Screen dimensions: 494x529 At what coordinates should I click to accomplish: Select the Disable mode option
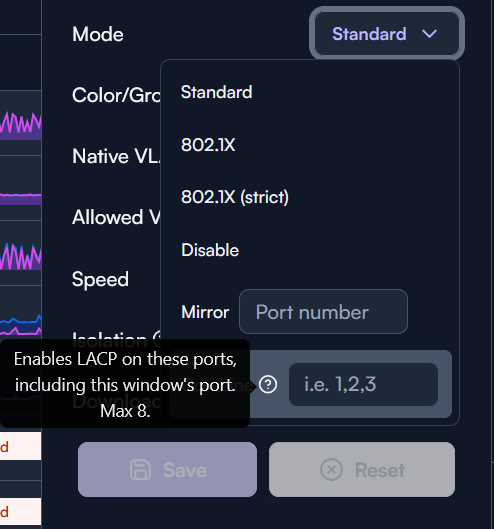coord(310,250)
